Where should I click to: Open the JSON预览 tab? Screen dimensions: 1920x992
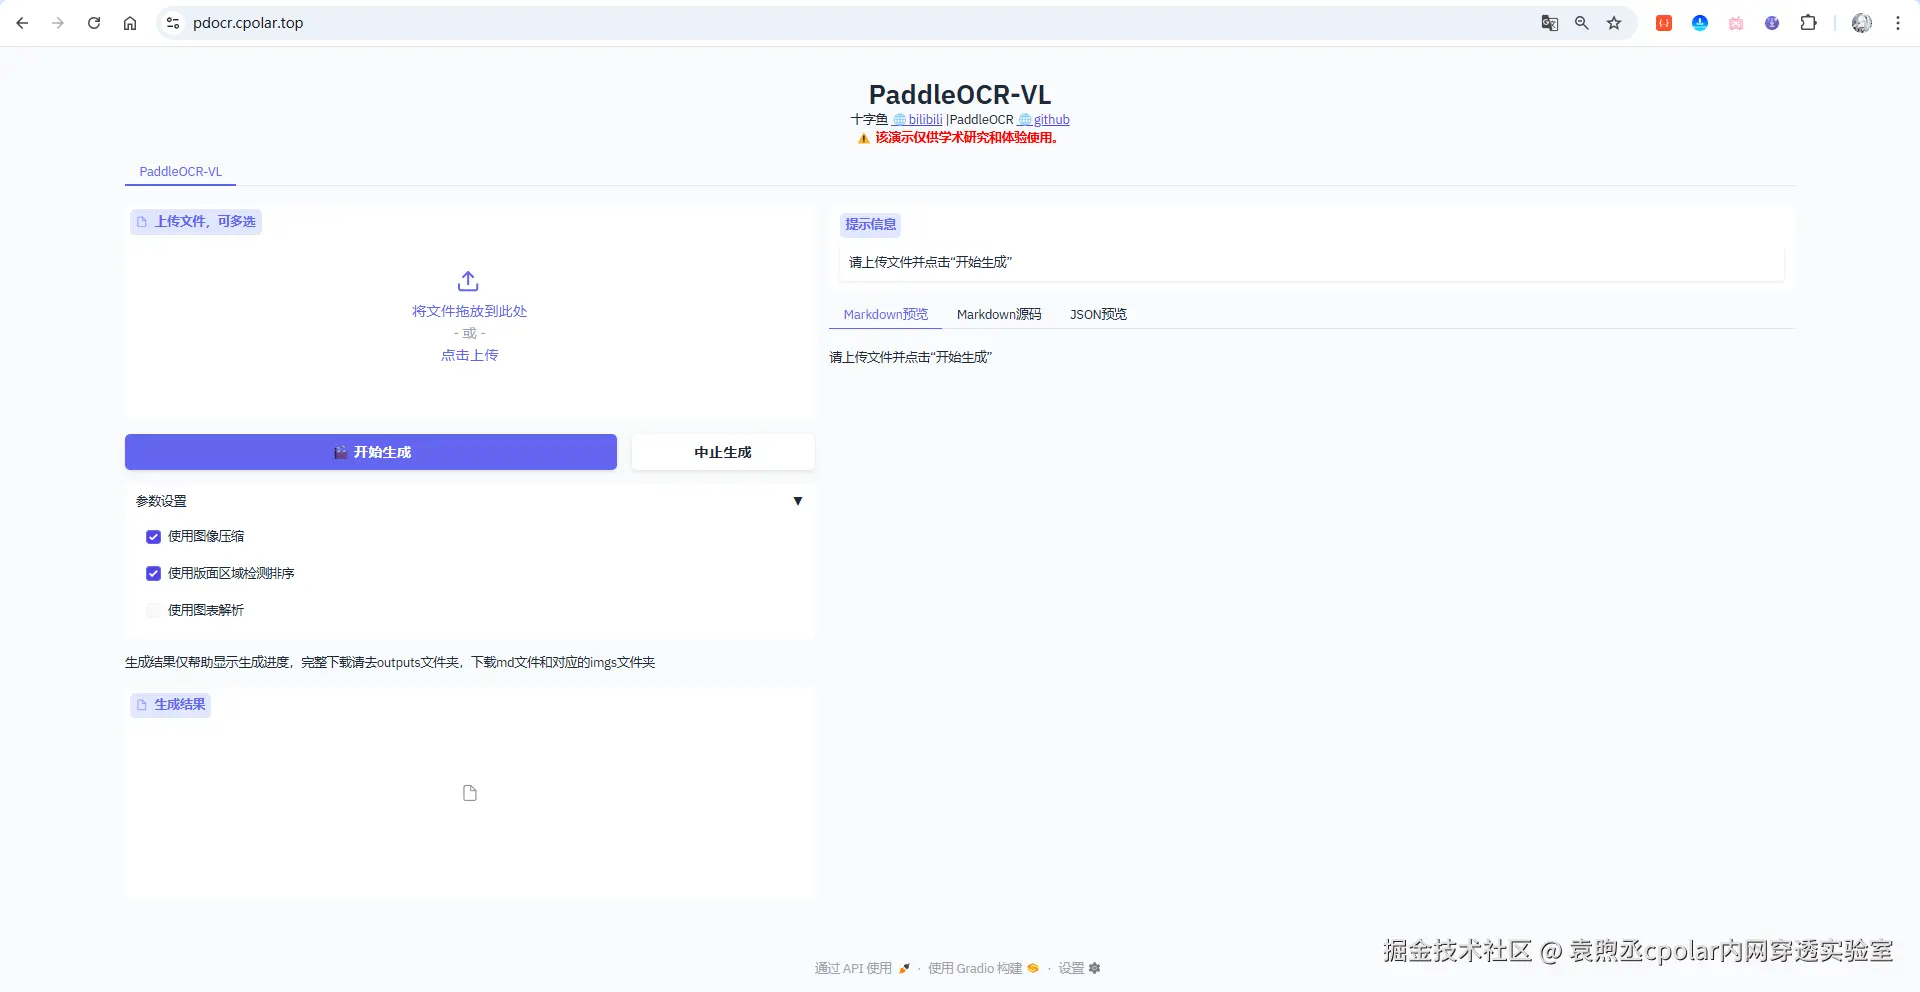tap(1098, 315)
